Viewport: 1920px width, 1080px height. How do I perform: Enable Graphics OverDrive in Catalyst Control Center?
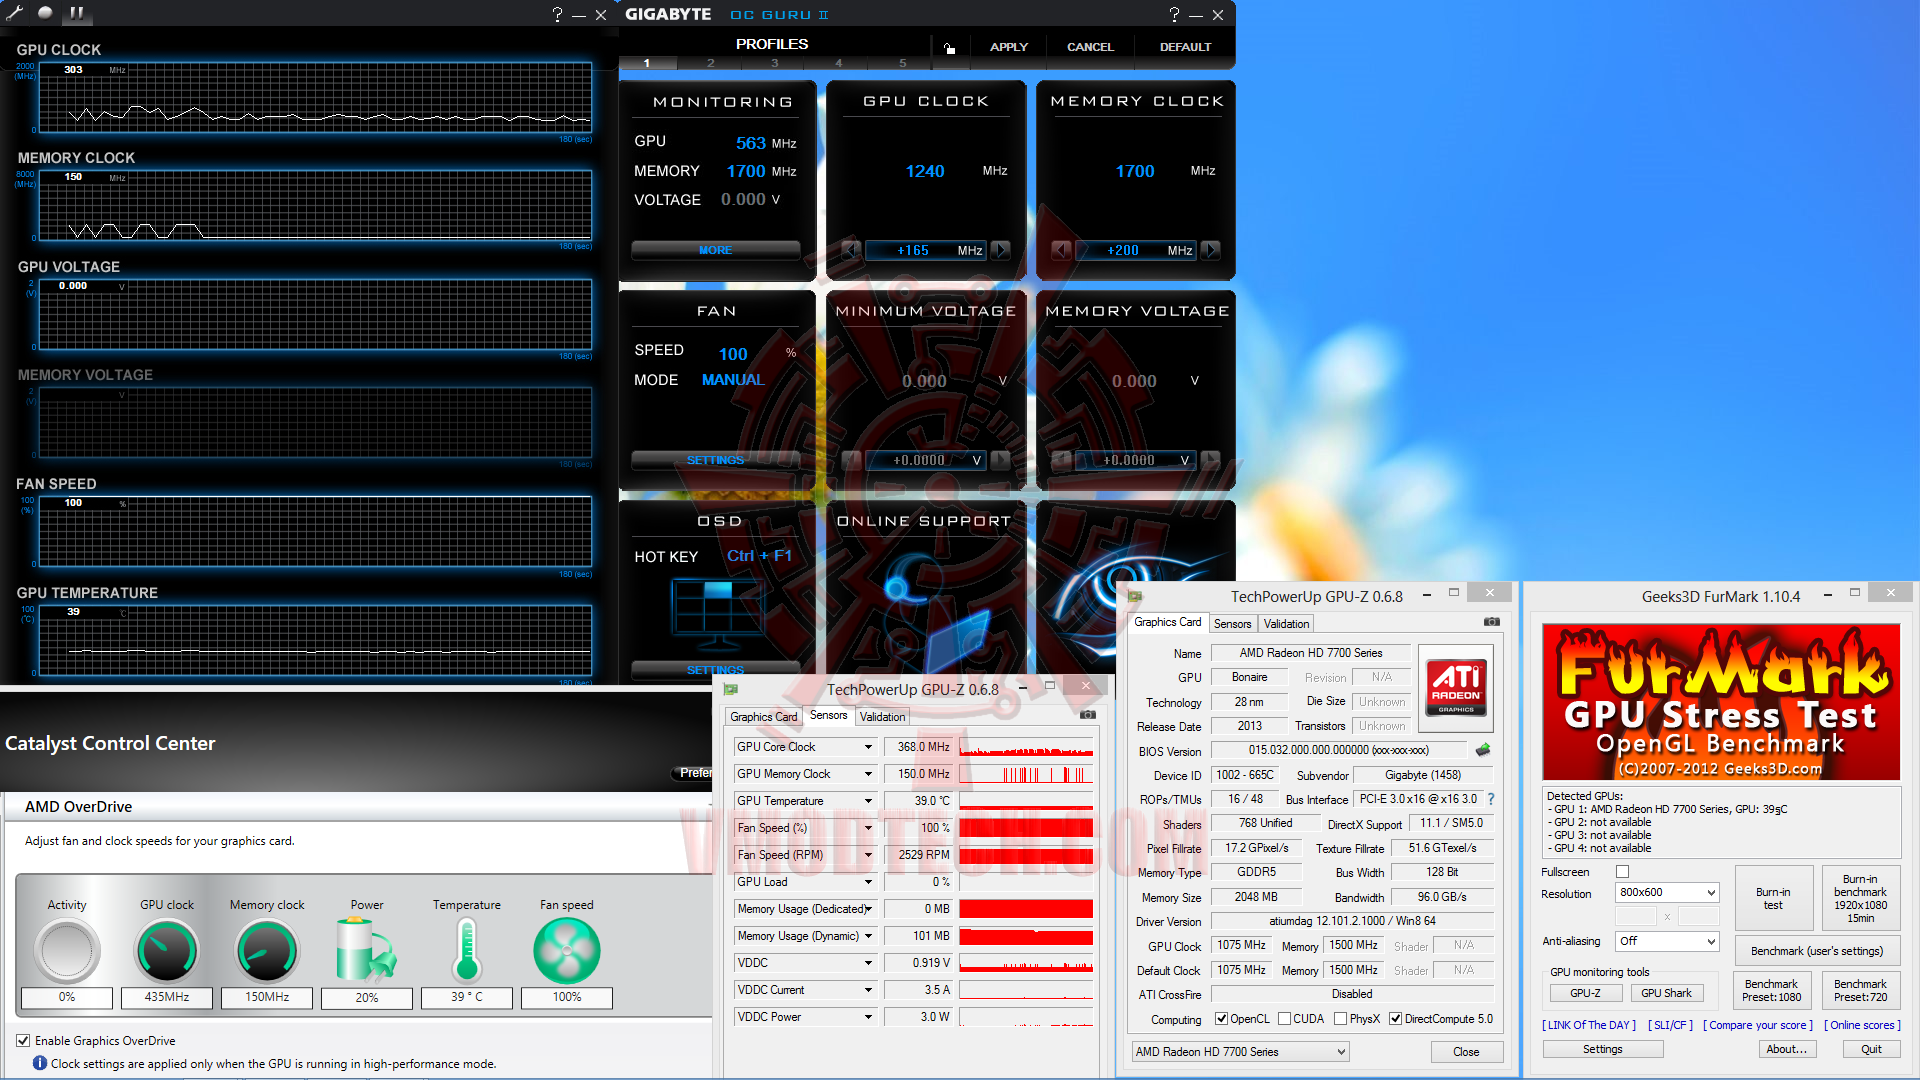pos(23,1040)
